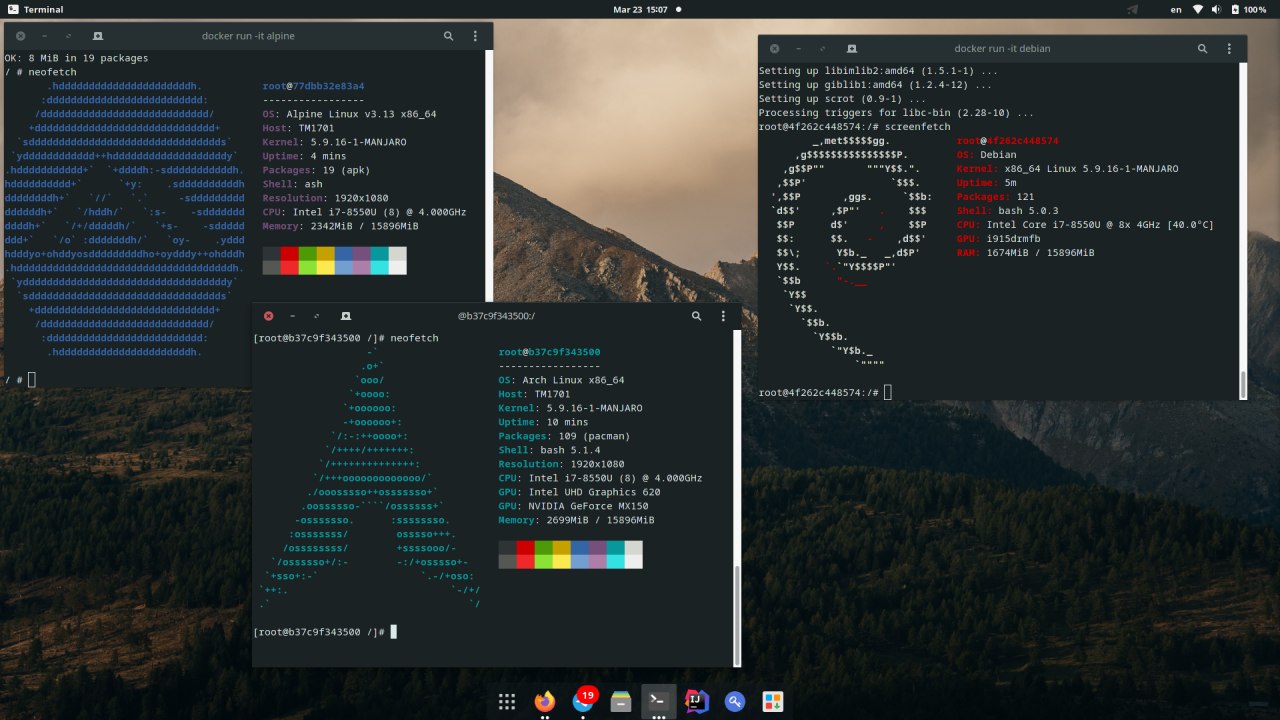Click 'Memory: 2699MiB / 15896MiB' line
Image resolution: width=1280 pixels, height=720 pixels.
click(577, 520)
